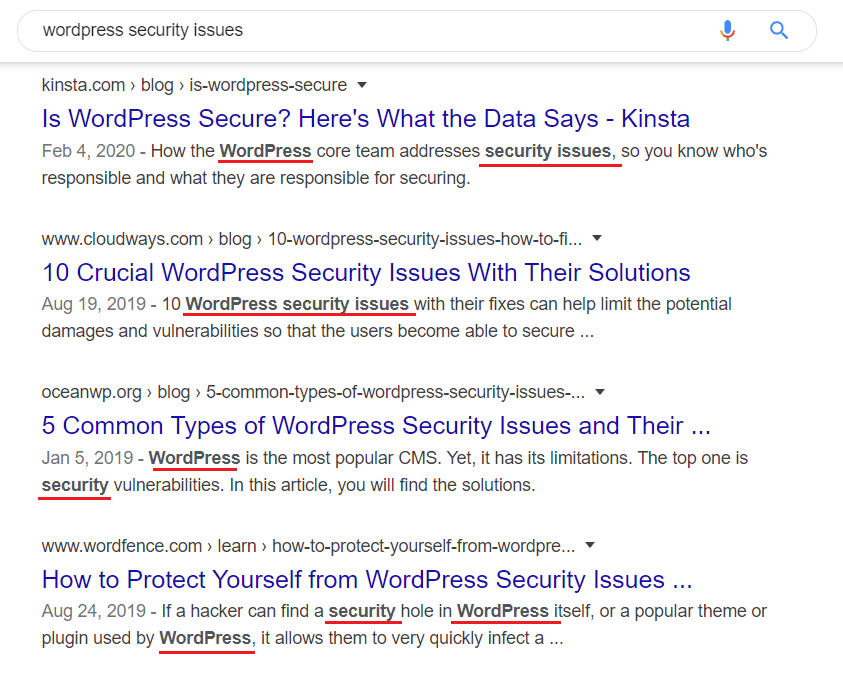843x689 pixels.
Task: Click underlined 'WordPress security issues' in the Cloudways snippet
Action: coord(297,304)
